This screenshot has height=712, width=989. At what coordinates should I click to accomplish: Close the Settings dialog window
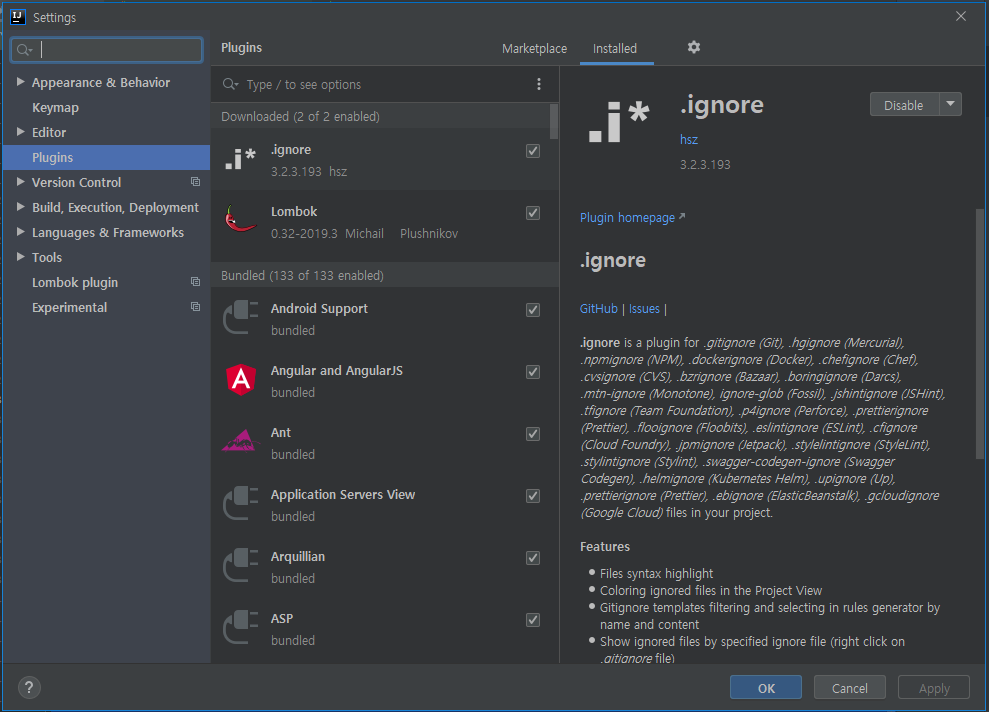[961, 16]
